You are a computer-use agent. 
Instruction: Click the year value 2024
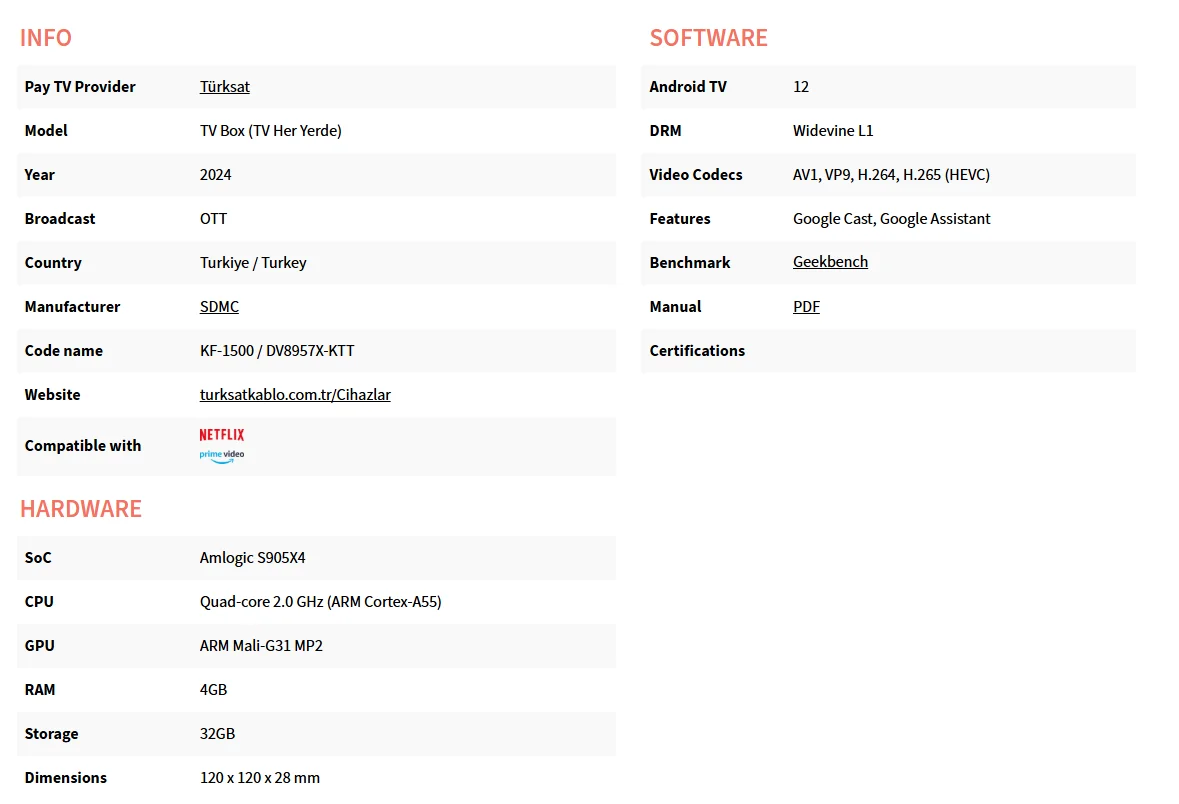215,174
